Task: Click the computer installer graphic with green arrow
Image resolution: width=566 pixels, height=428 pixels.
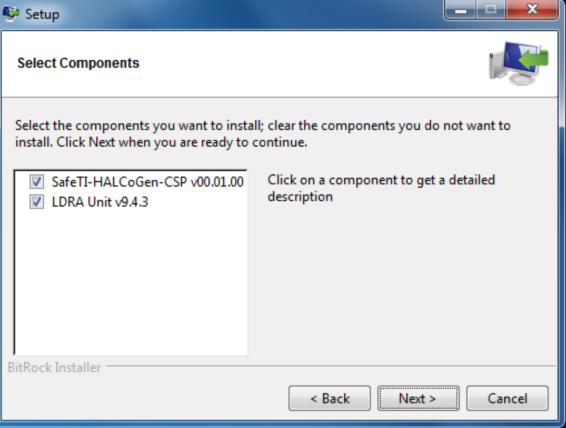Action: pyautogui.click(x=519, y=63)
